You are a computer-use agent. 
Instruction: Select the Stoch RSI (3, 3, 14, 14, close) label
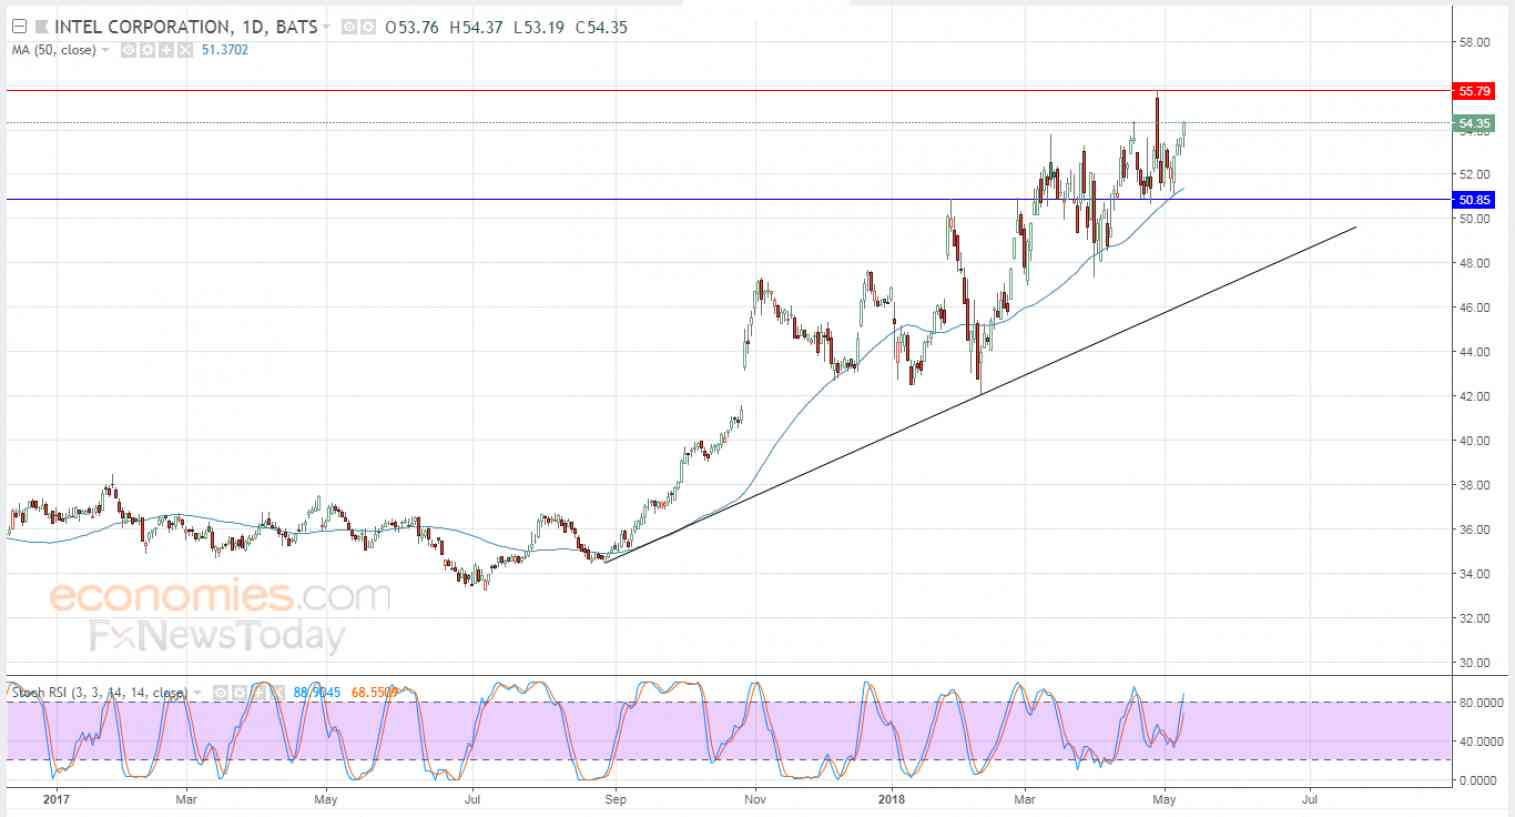[x=98, y=692]
